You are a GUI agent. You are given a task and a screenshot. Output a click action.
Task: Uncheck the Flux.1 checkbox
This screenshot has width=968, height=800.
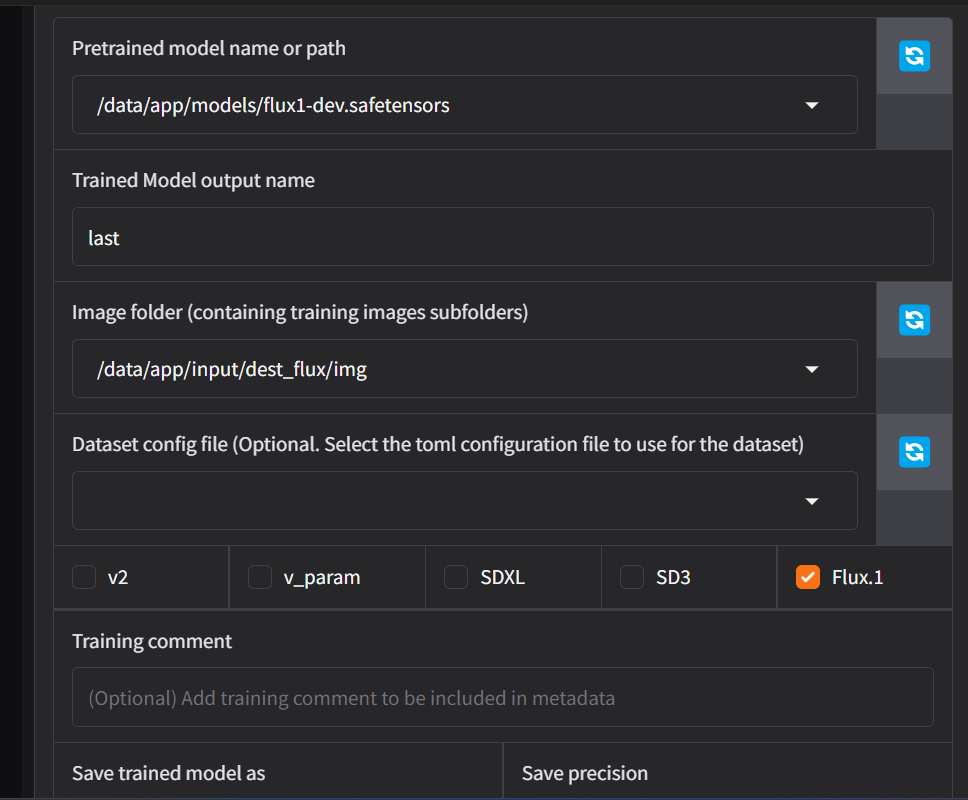(x=808, y=577)
